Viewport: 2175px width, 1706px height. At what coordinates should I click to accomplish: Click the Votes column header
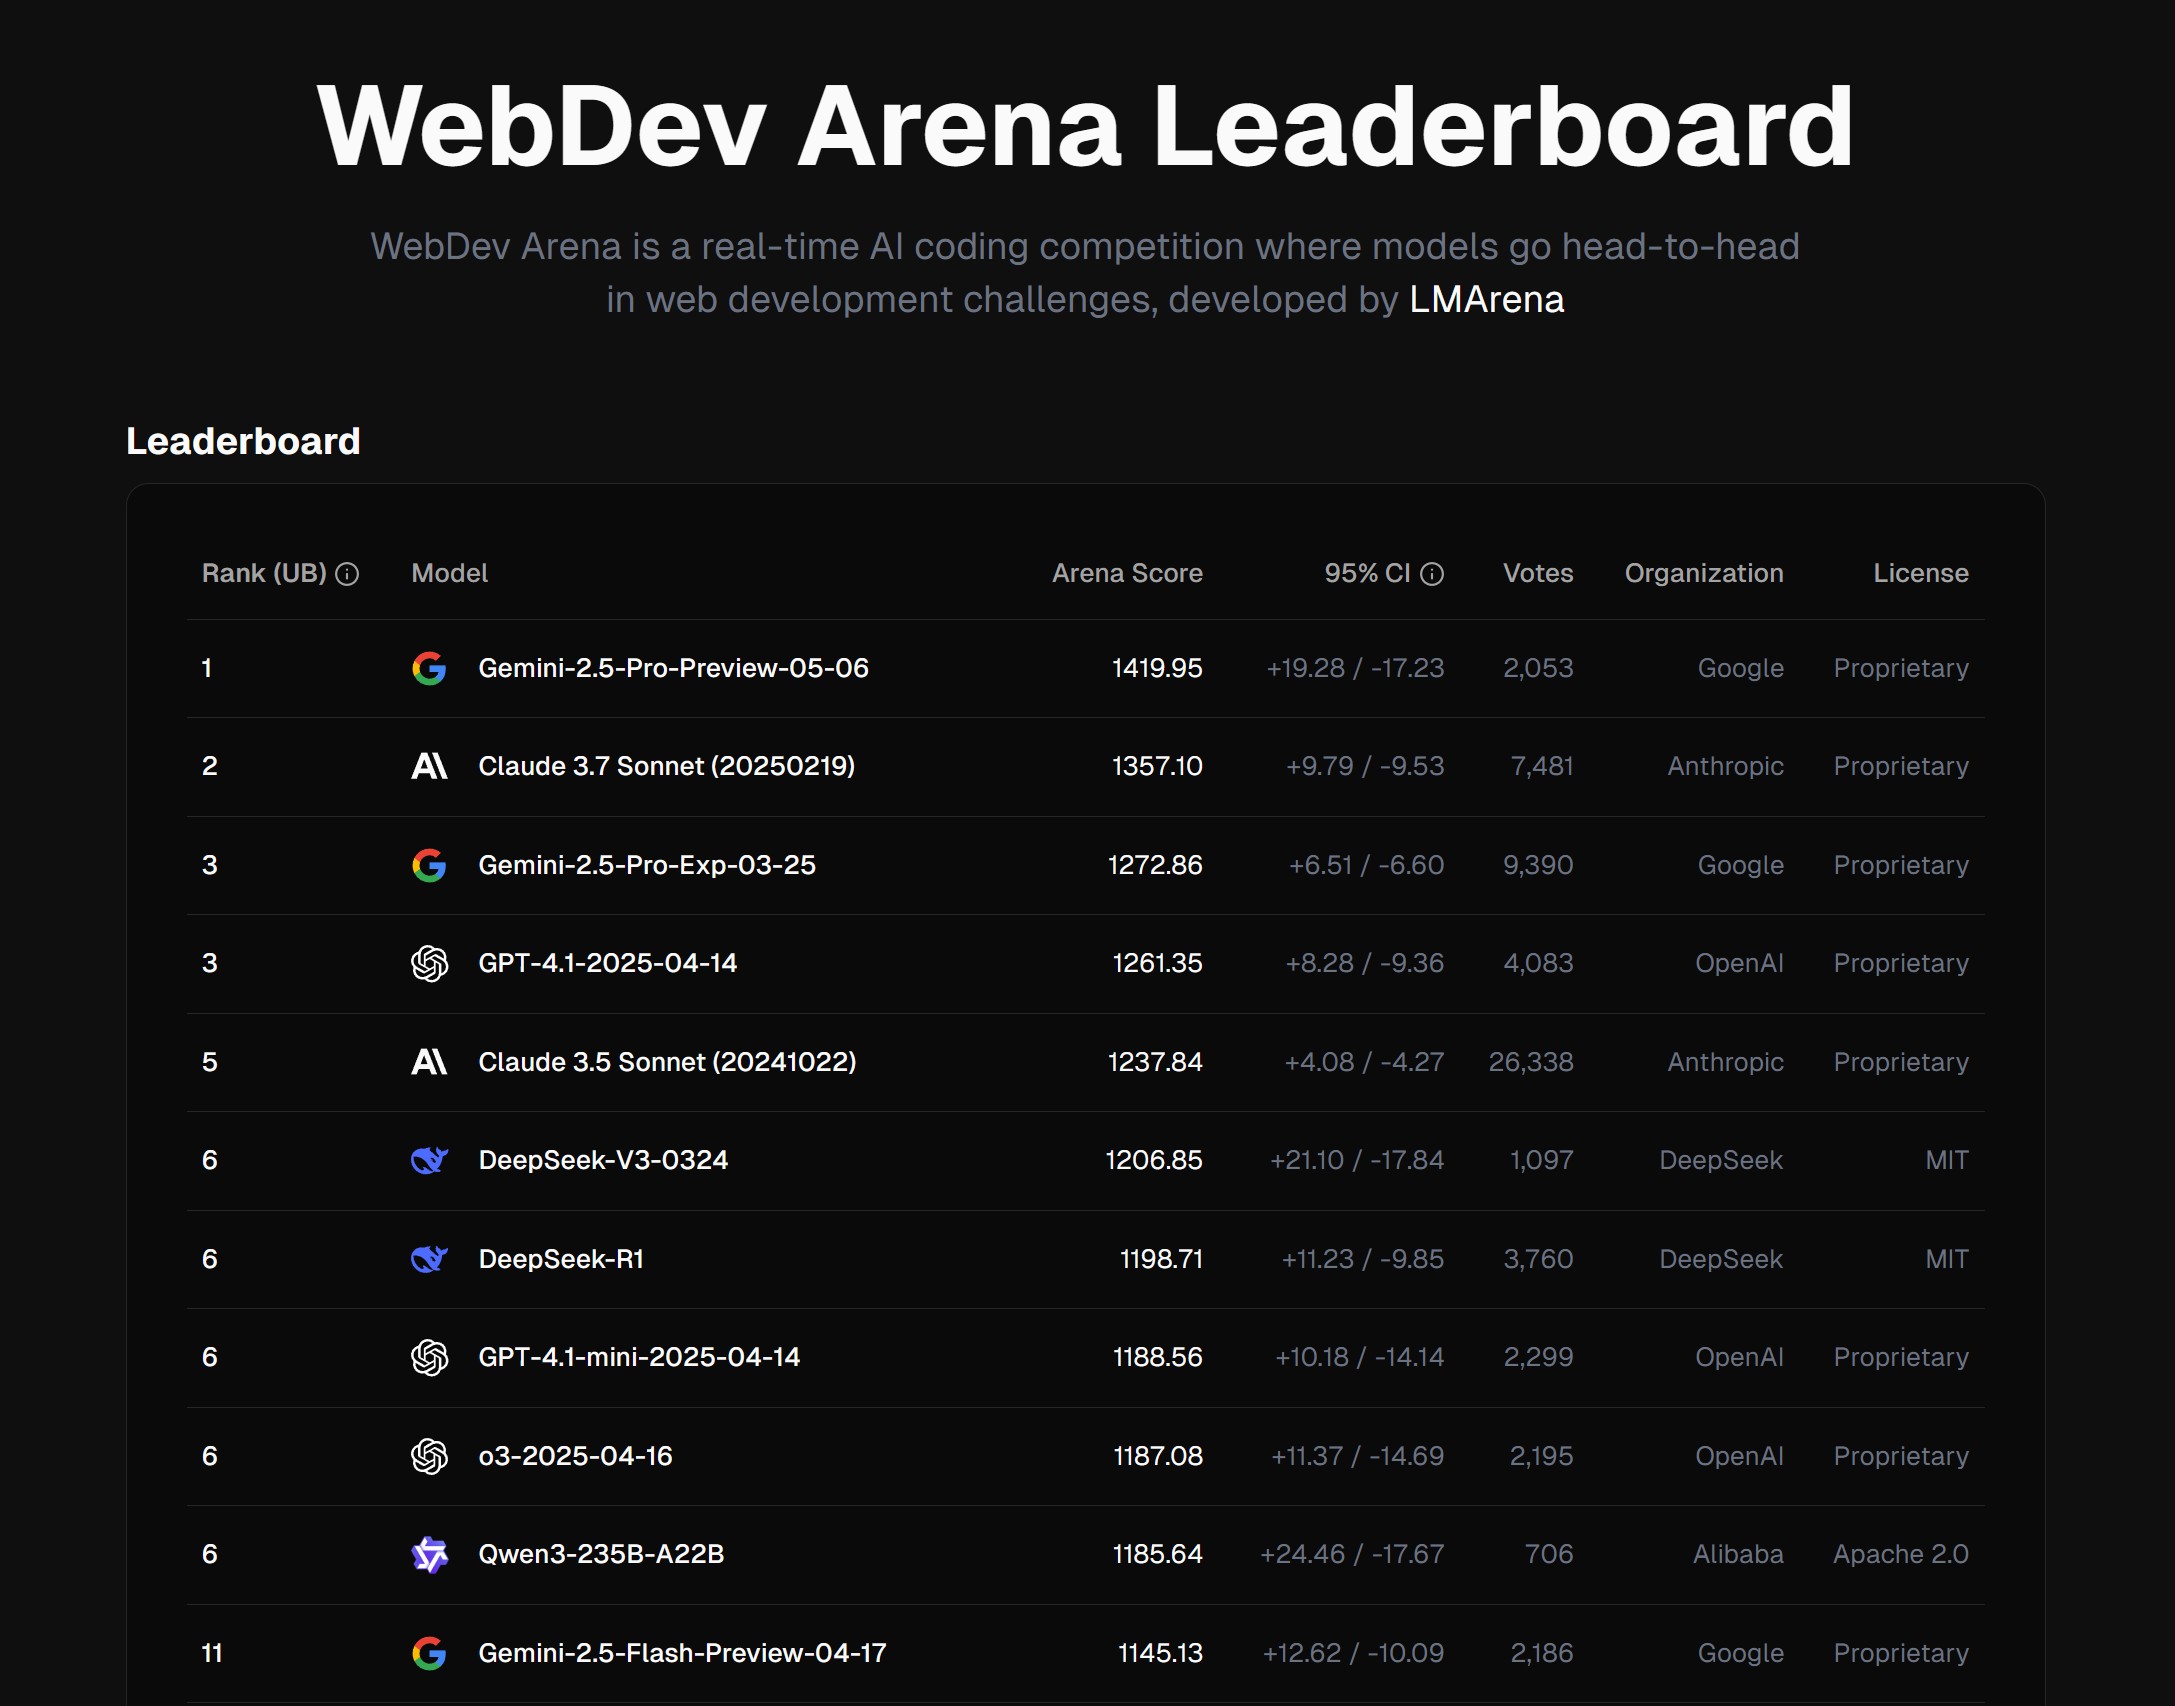coord(1538,573)
